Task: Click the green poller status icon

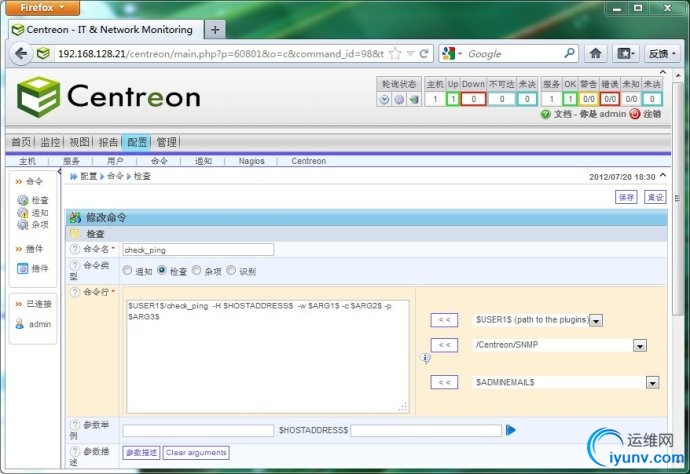Action: (413, 99)
